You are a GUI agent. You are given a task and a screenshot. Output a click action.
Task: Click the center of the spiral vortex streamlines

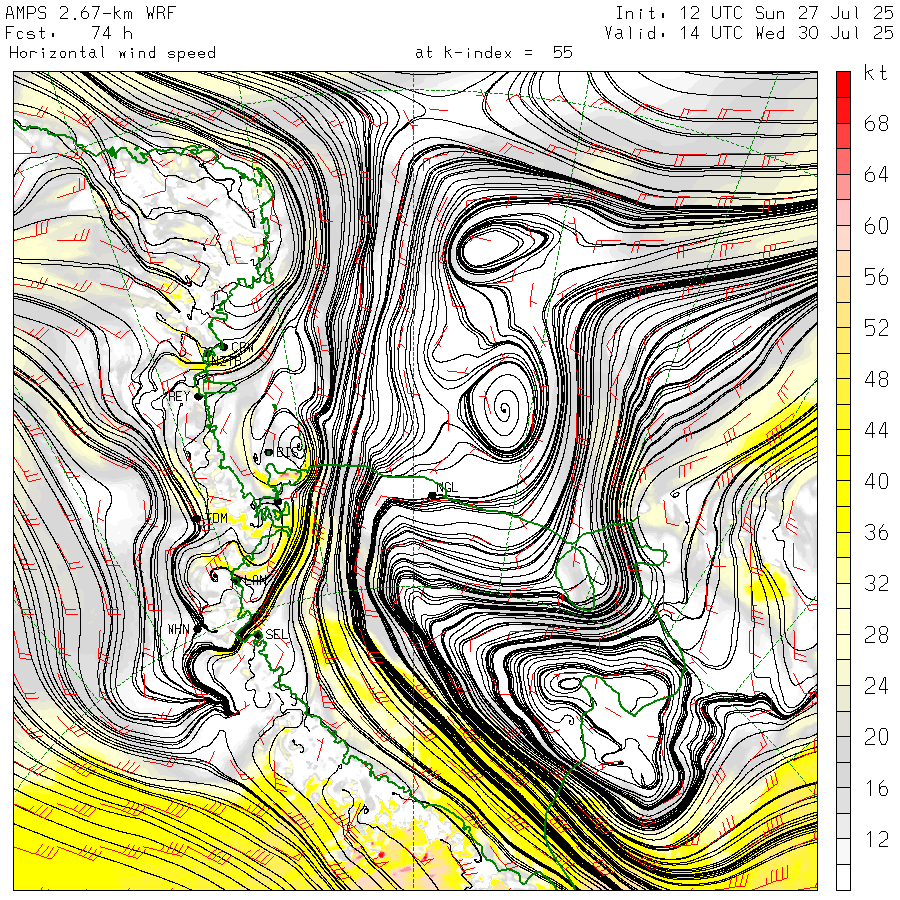(x=504, y=409)
